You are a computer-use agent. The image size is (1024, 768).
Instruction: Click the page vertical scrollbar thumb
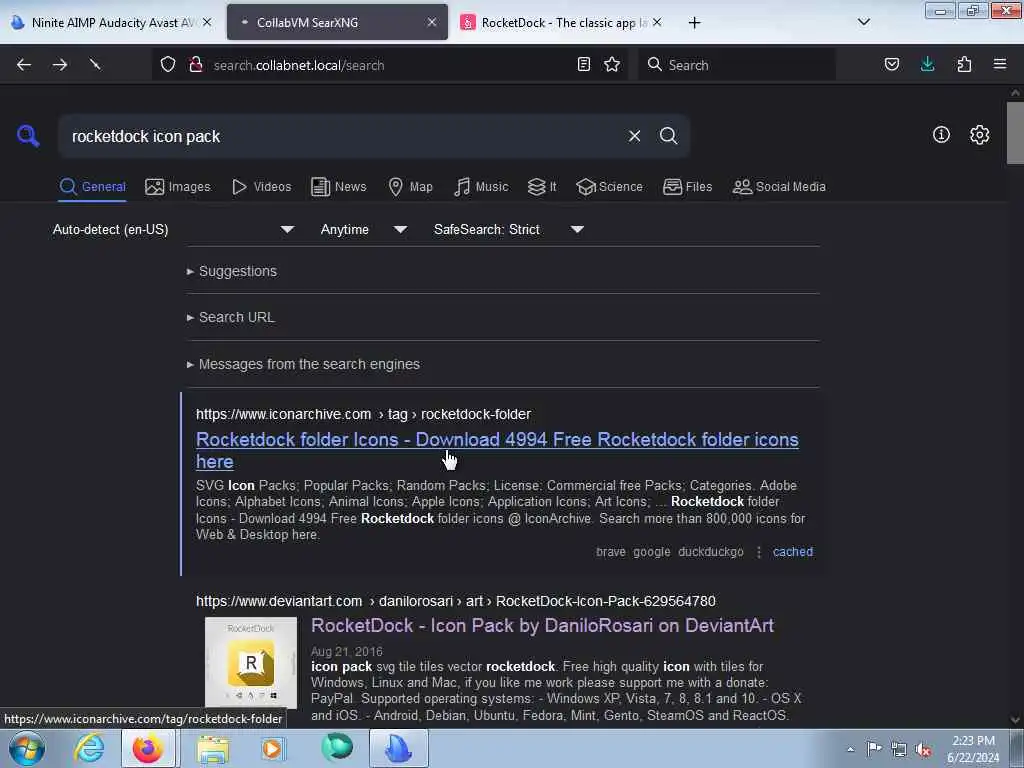pyautogui.click(x=1015, y=133)
